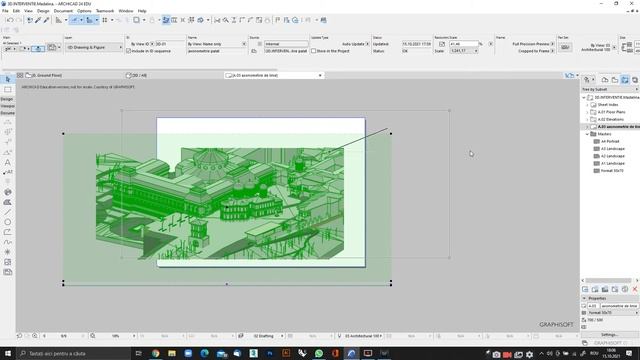Expand the A.01 Floor Plans subset
This screenshot has width=640, height=360.
point(587,112)
